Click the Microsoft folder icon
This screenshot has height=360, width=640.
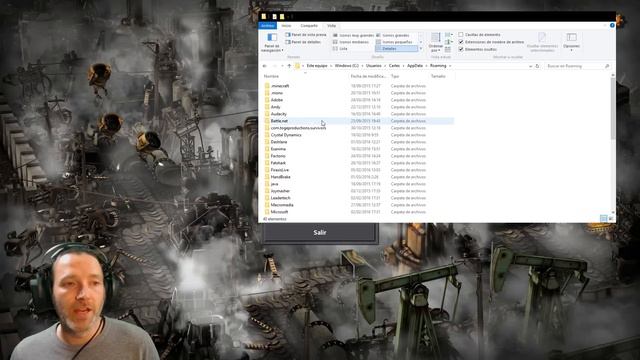click(267, 212)
